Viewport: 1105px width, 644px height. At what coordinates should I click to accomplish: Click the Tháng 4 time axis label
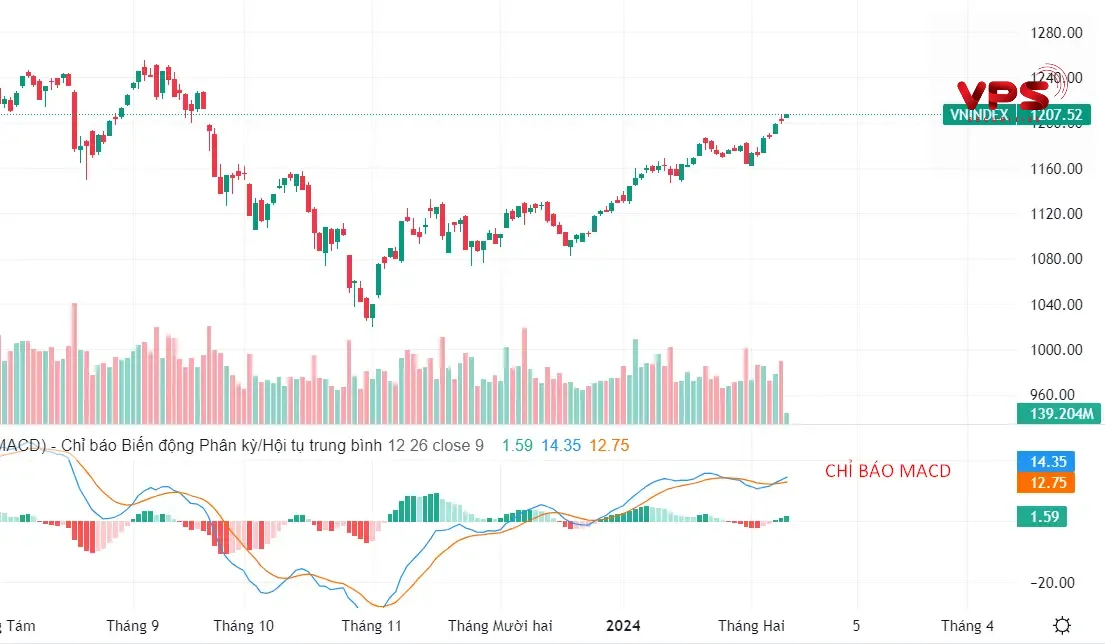pyautogui.click(x=967, y=626)
